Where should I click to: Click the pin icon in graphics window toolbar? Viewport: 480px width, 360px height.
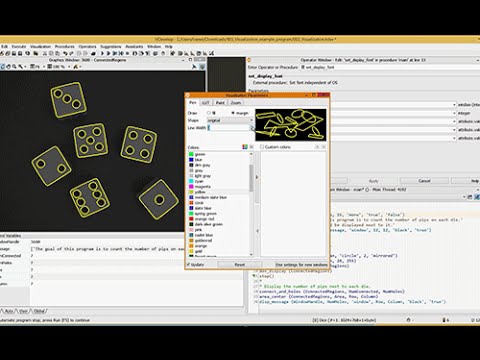click(x=194, y=67)
